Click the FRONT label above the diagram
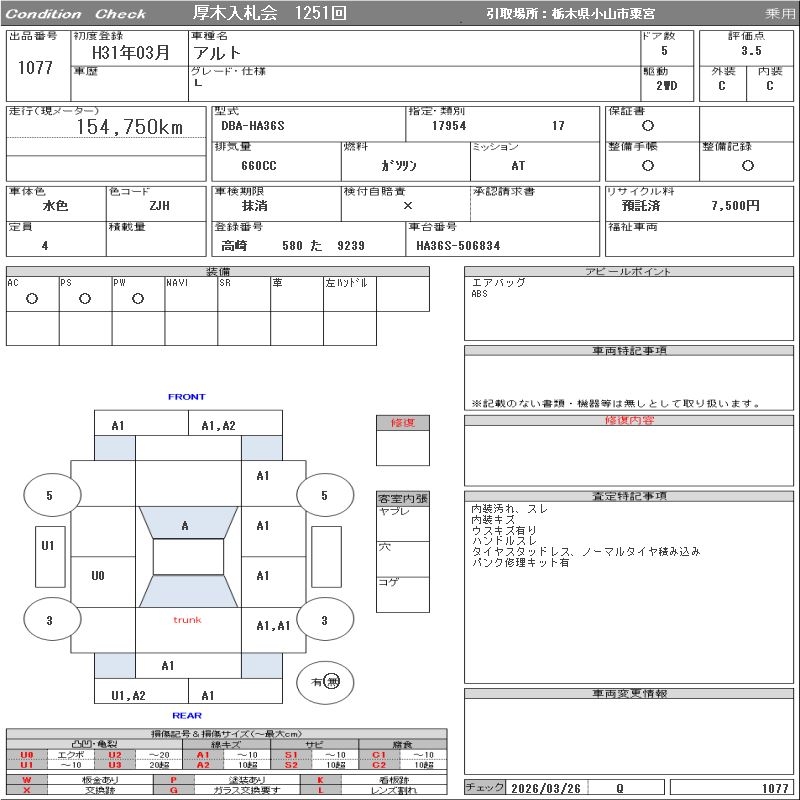 pyautogui.click(x=187, y=396)
